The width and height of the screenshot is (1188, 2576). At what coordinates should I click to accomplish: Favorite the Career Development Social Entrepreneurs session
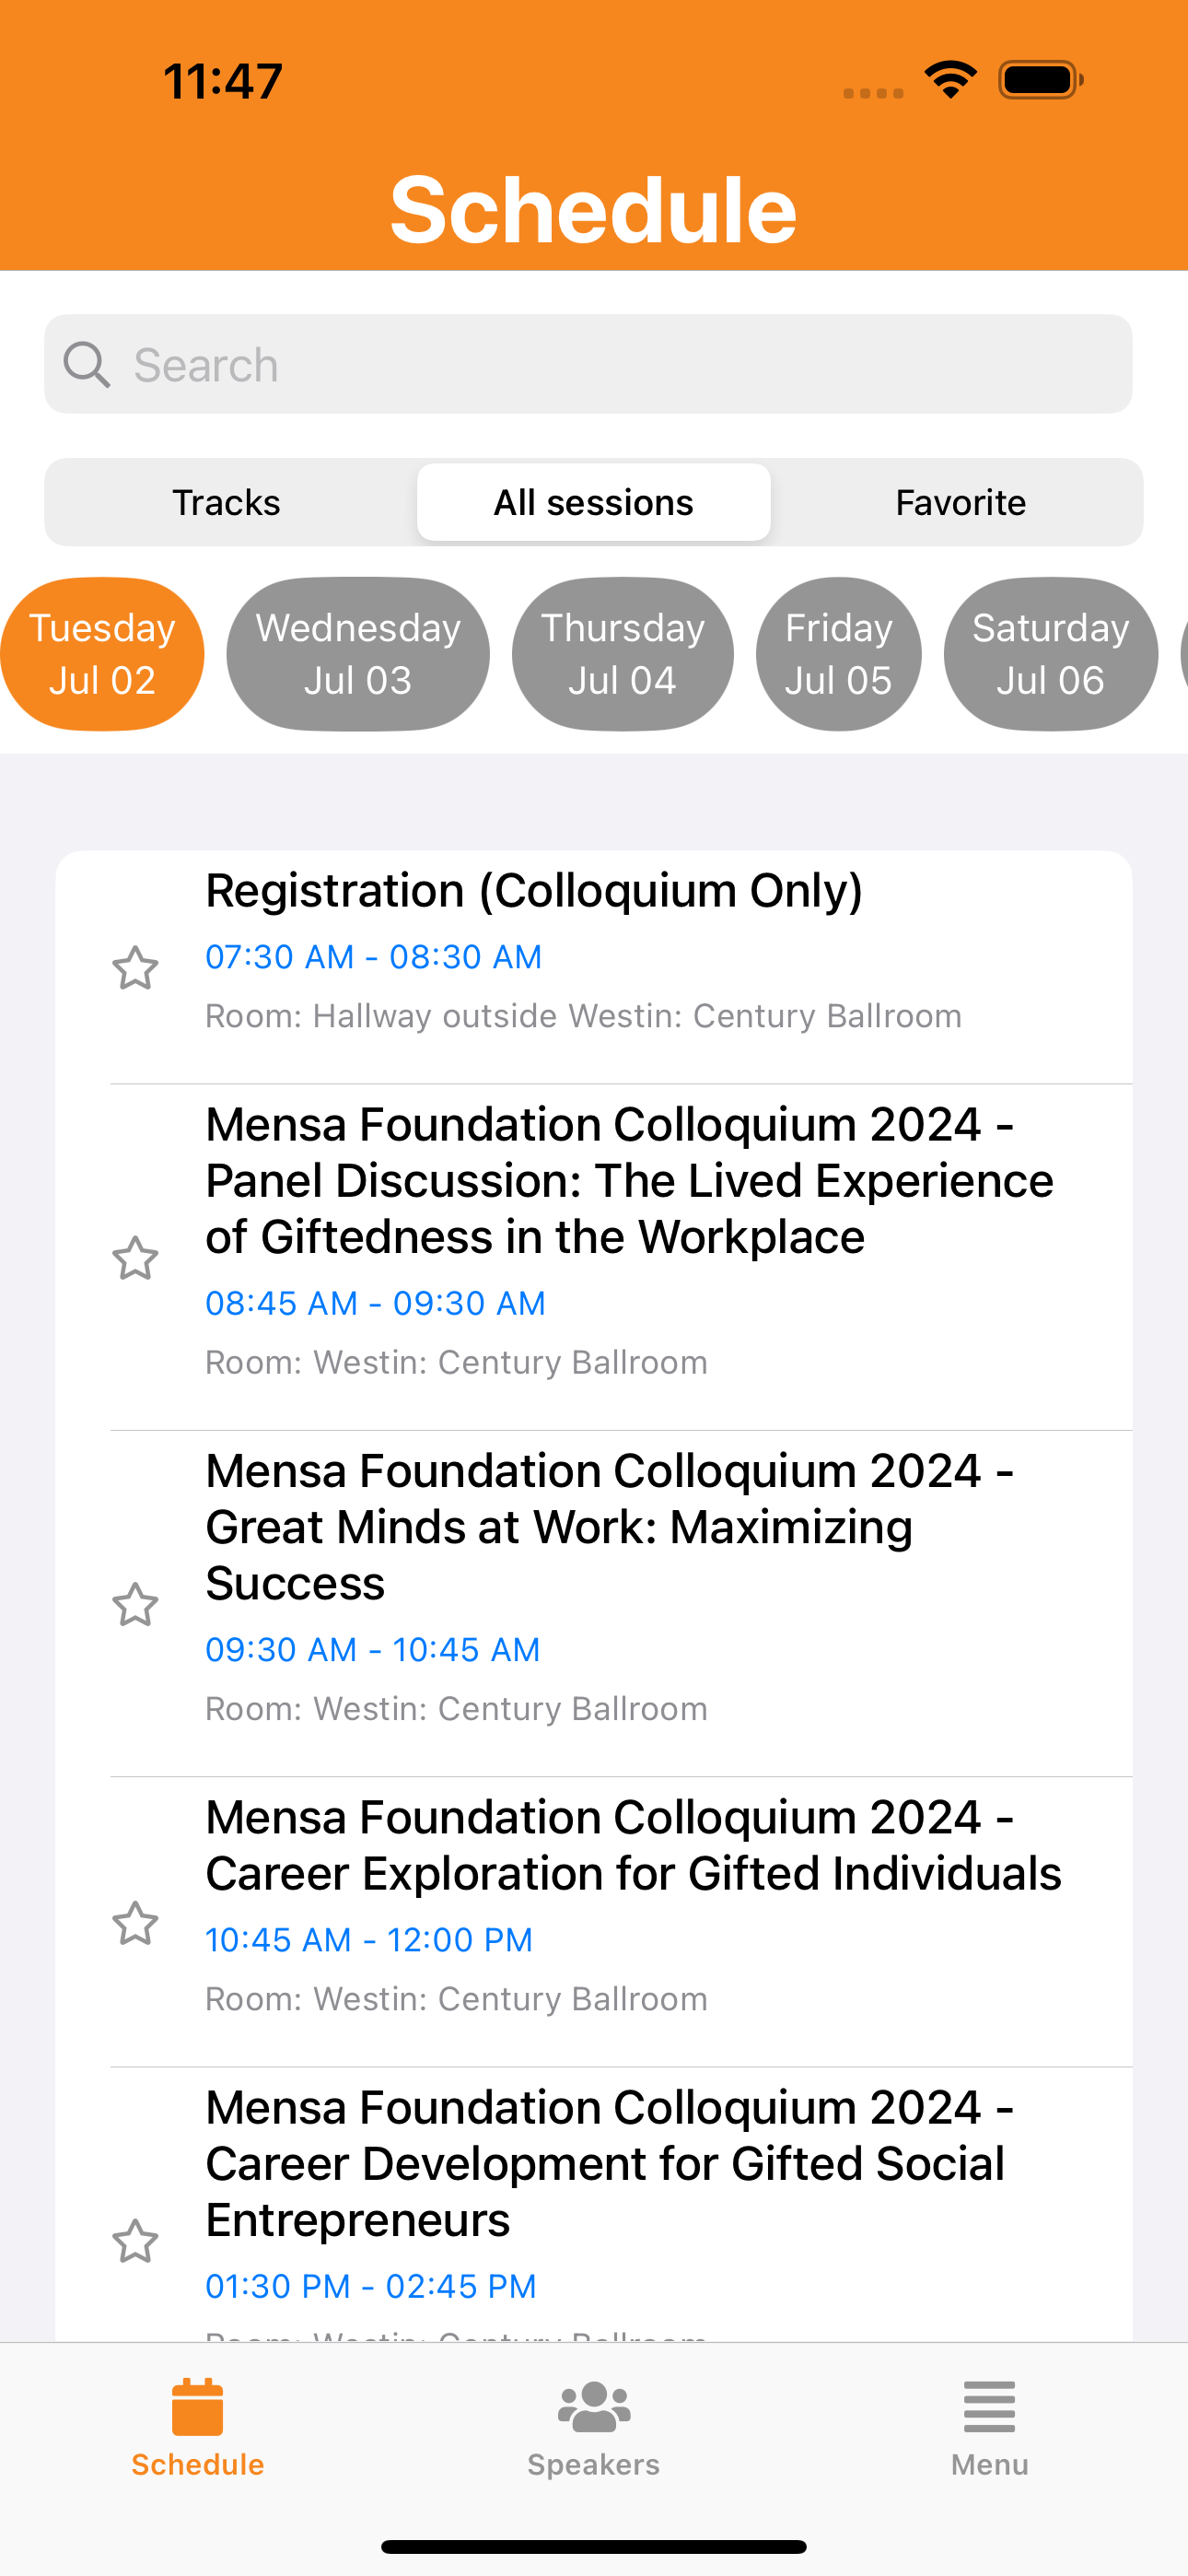click(x=135, y=2241)
